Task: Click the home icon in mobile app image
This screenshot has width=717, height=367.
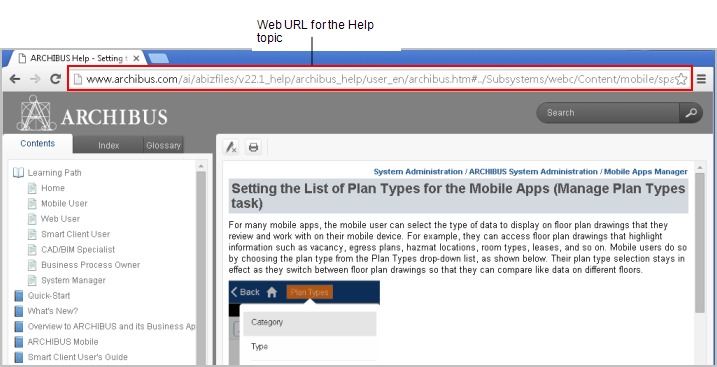Action: coord(272,292)
